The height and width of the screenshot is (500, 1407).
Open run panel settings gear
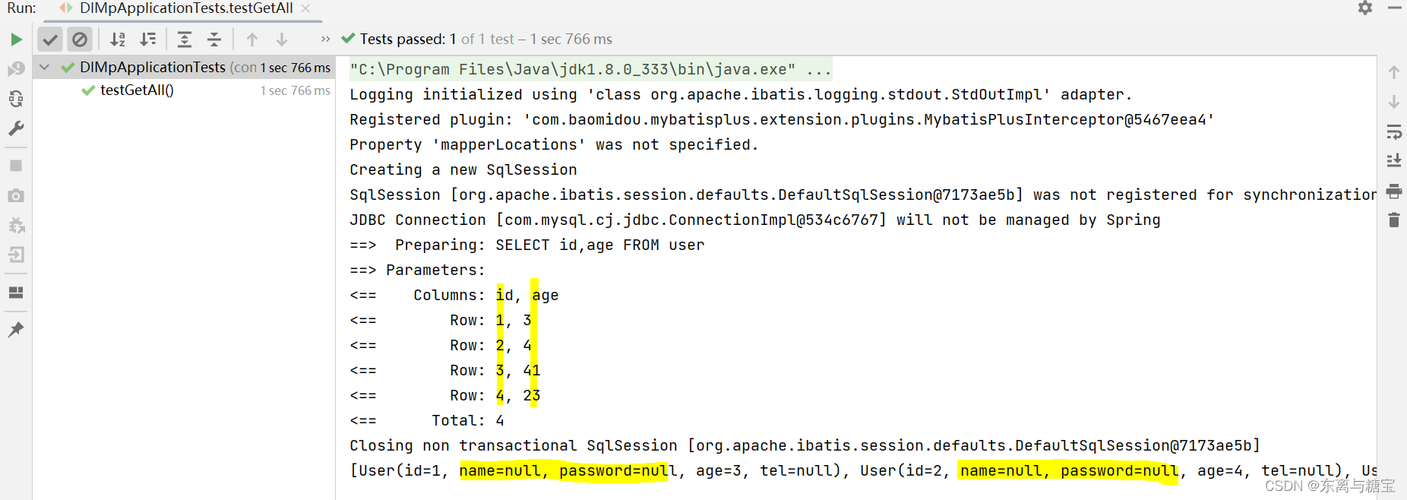[x=1365, y=7]
